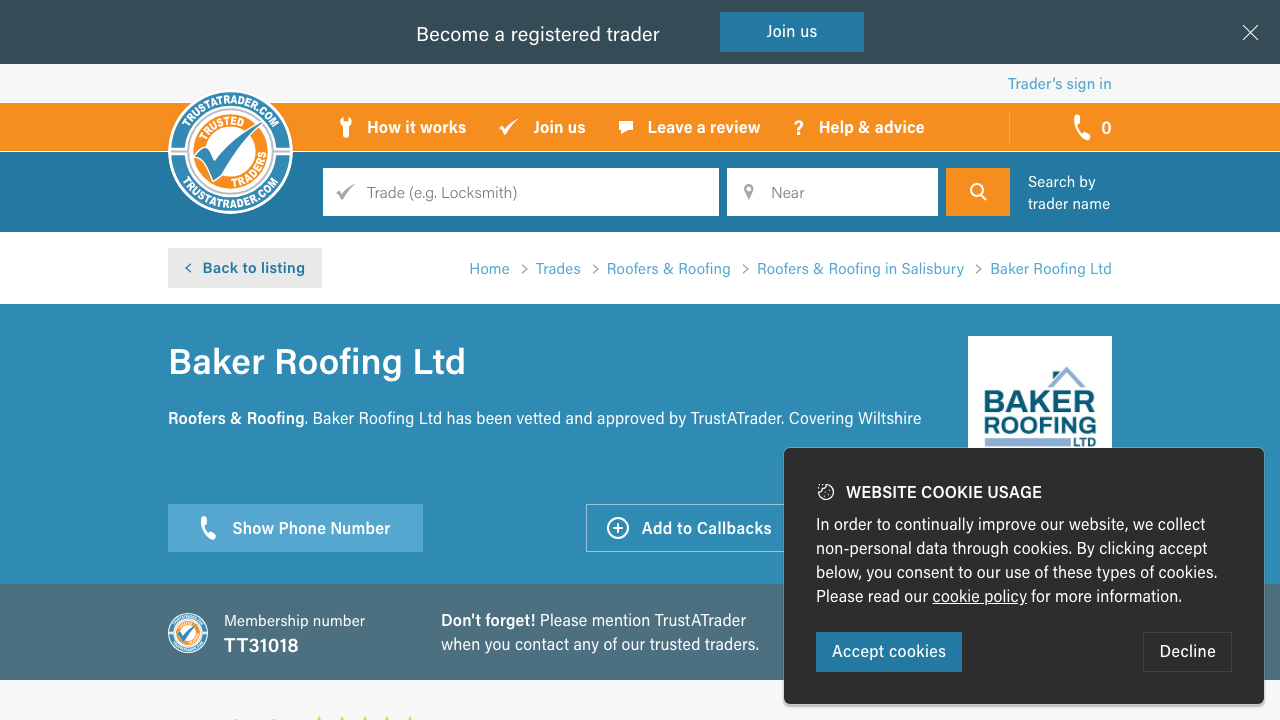This screenshot has height=720, width=1280.
Task: Click the speech bubble icon near Leave a review
Action: pos(626,127)
